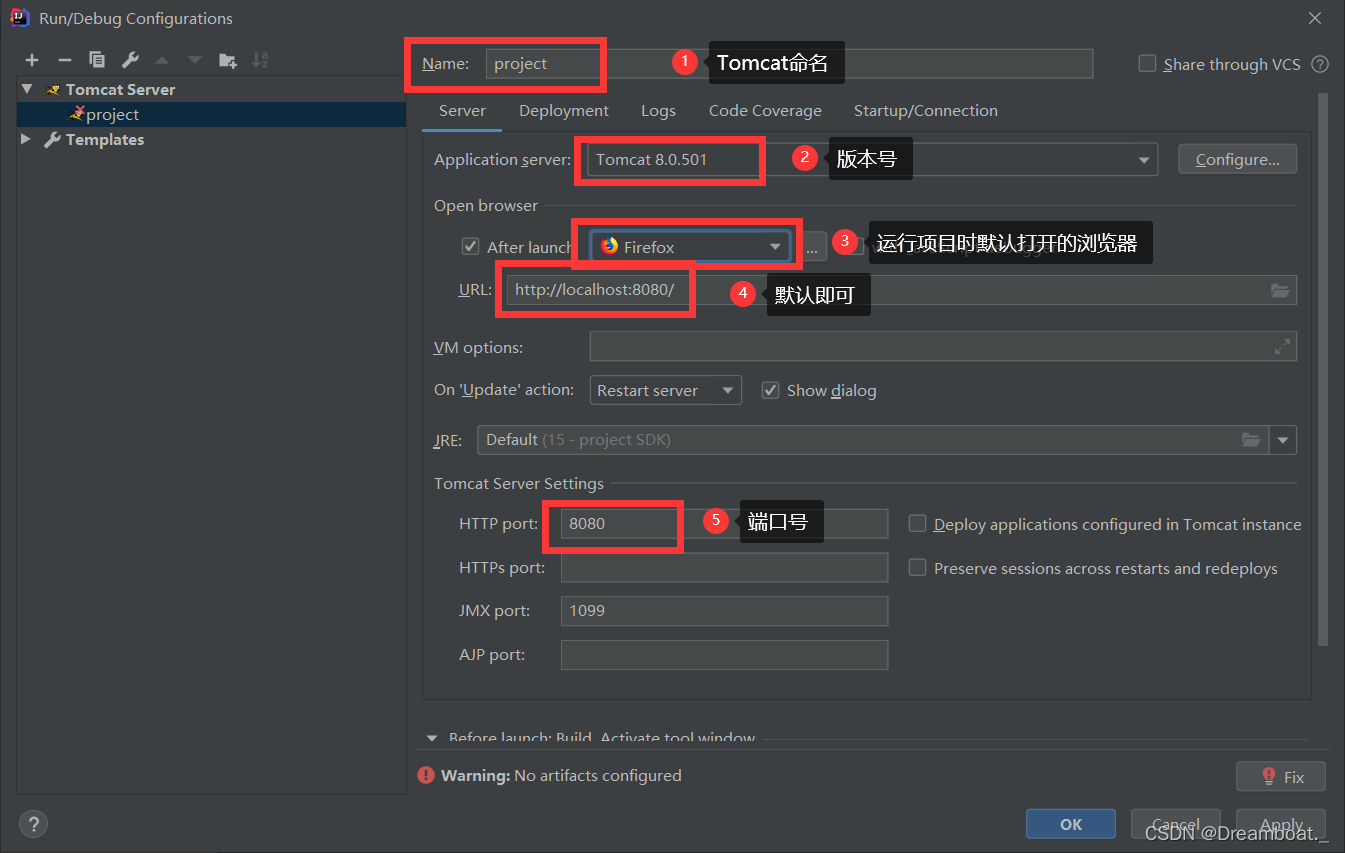The width and height of the screenshot is (1345, 853).
Task: Click the HTTP port field showing 8080
Action: (x=724, y=523)
